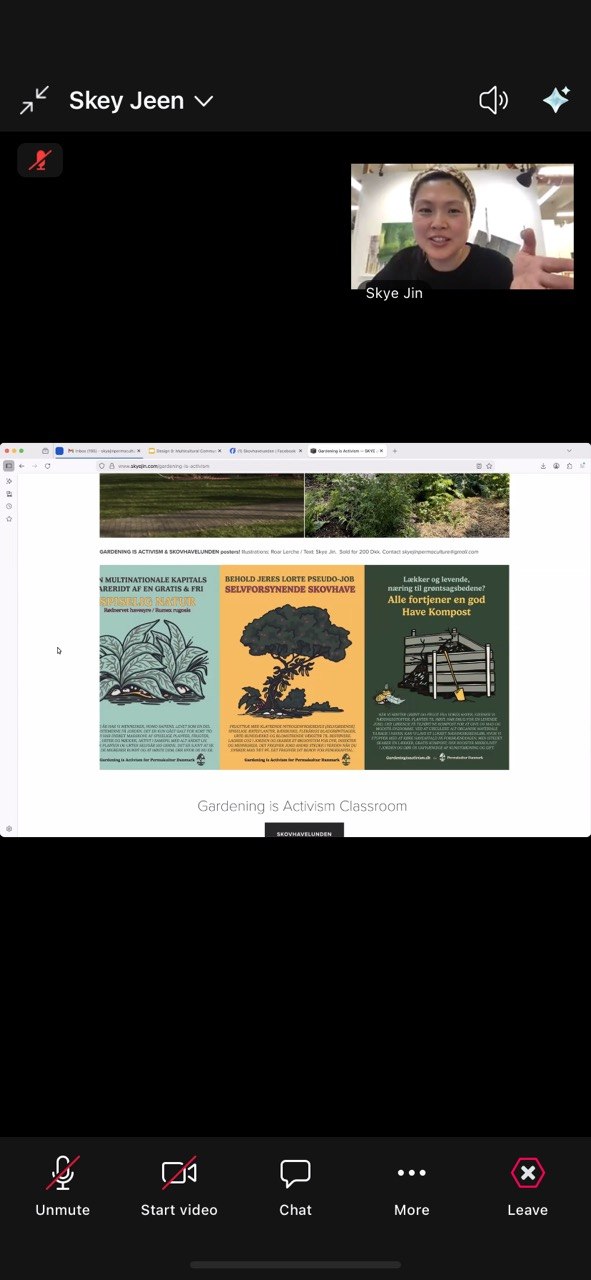This screenshot has width=591, height=1280.
Task: Click the SKOVHAVELUNDEN button on shared page
Action: (304, 831)
